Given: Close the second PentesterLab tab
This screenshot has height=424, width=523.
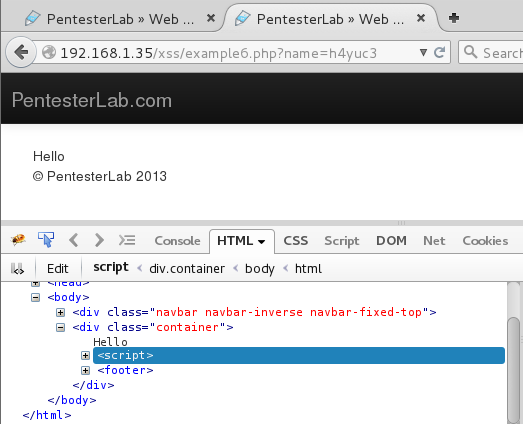Looking at the screenshot, I should pyautogui.click(x=421, y=18).
